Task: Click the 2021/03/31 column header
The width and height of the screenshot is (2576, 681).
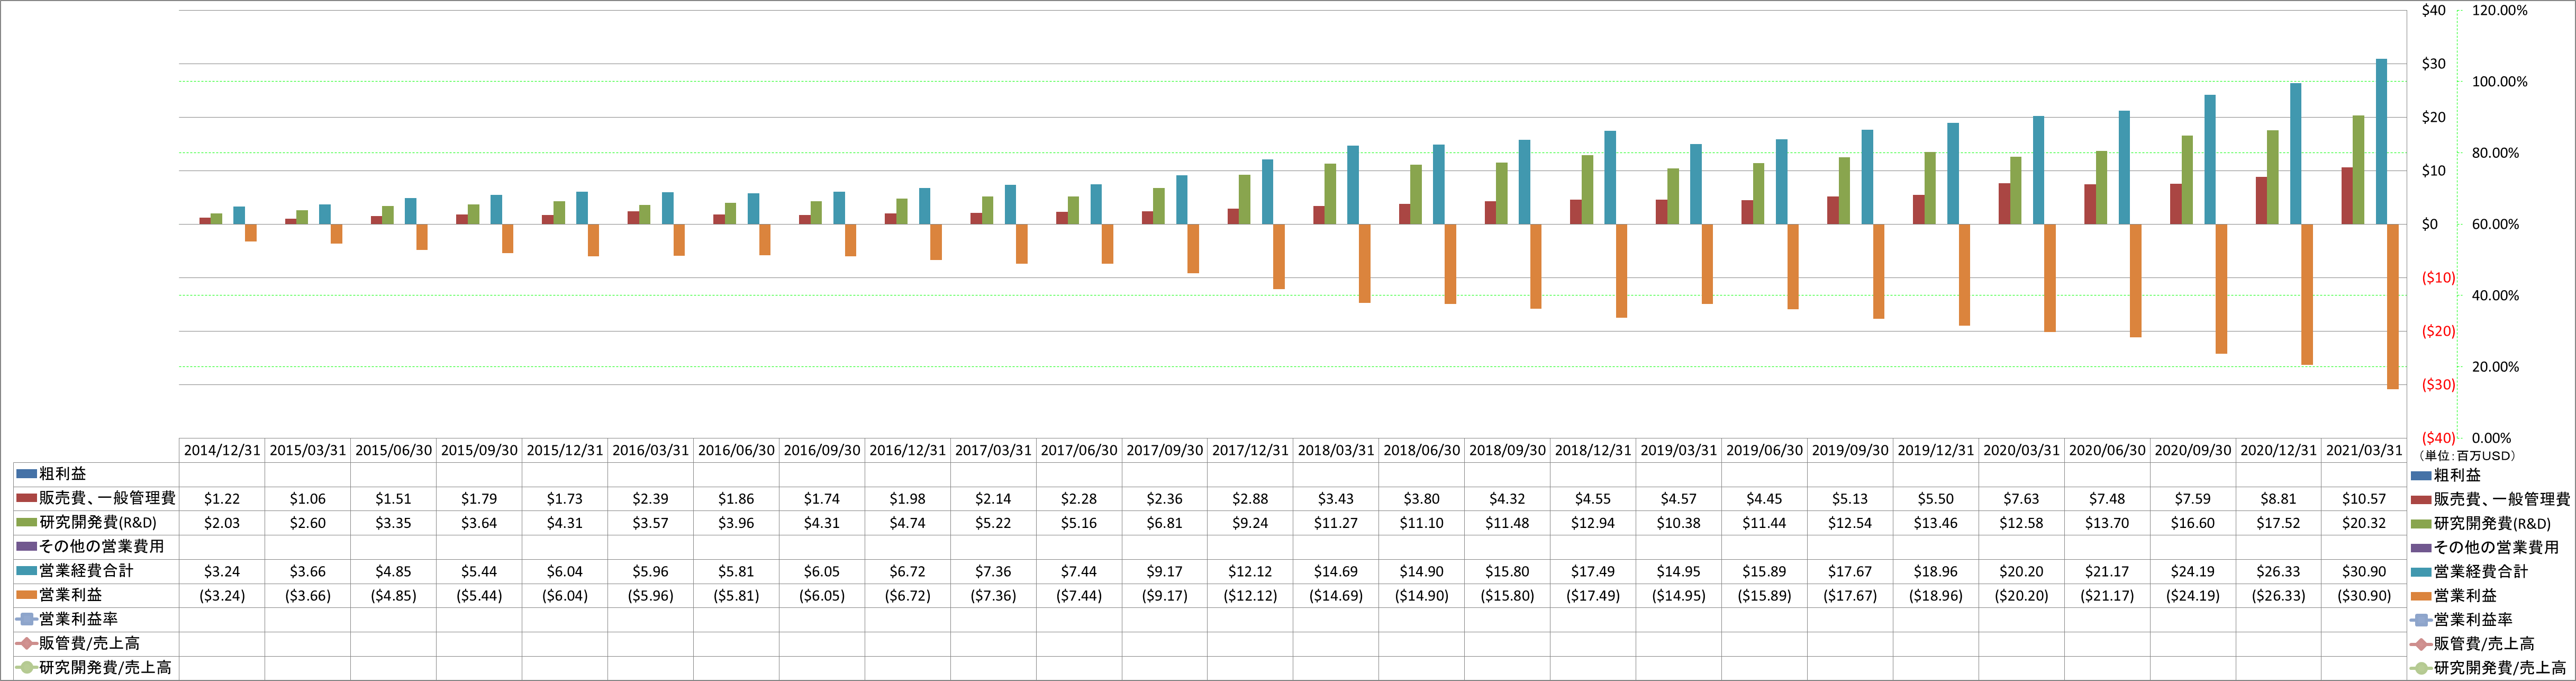Action: [x=2364, y=451]
